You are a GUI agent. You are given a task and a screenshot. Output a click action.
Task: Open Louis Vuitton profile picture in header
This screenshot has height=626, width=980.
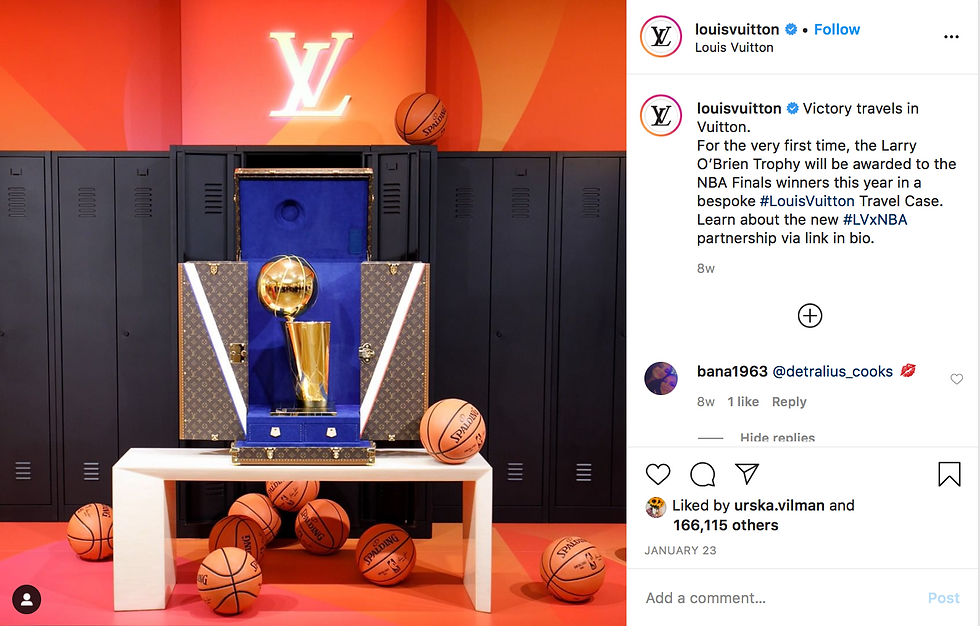coord(661,37)
